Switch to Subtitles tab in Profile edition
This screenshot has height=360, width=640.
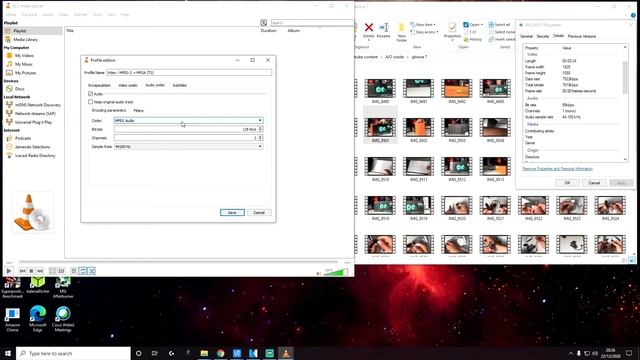(x=180, y=85)
